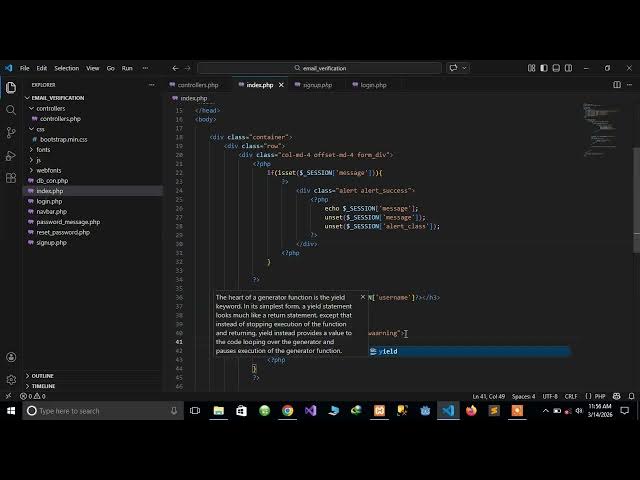
Task: Open the Selection menu
Action: tap(67, 68)
